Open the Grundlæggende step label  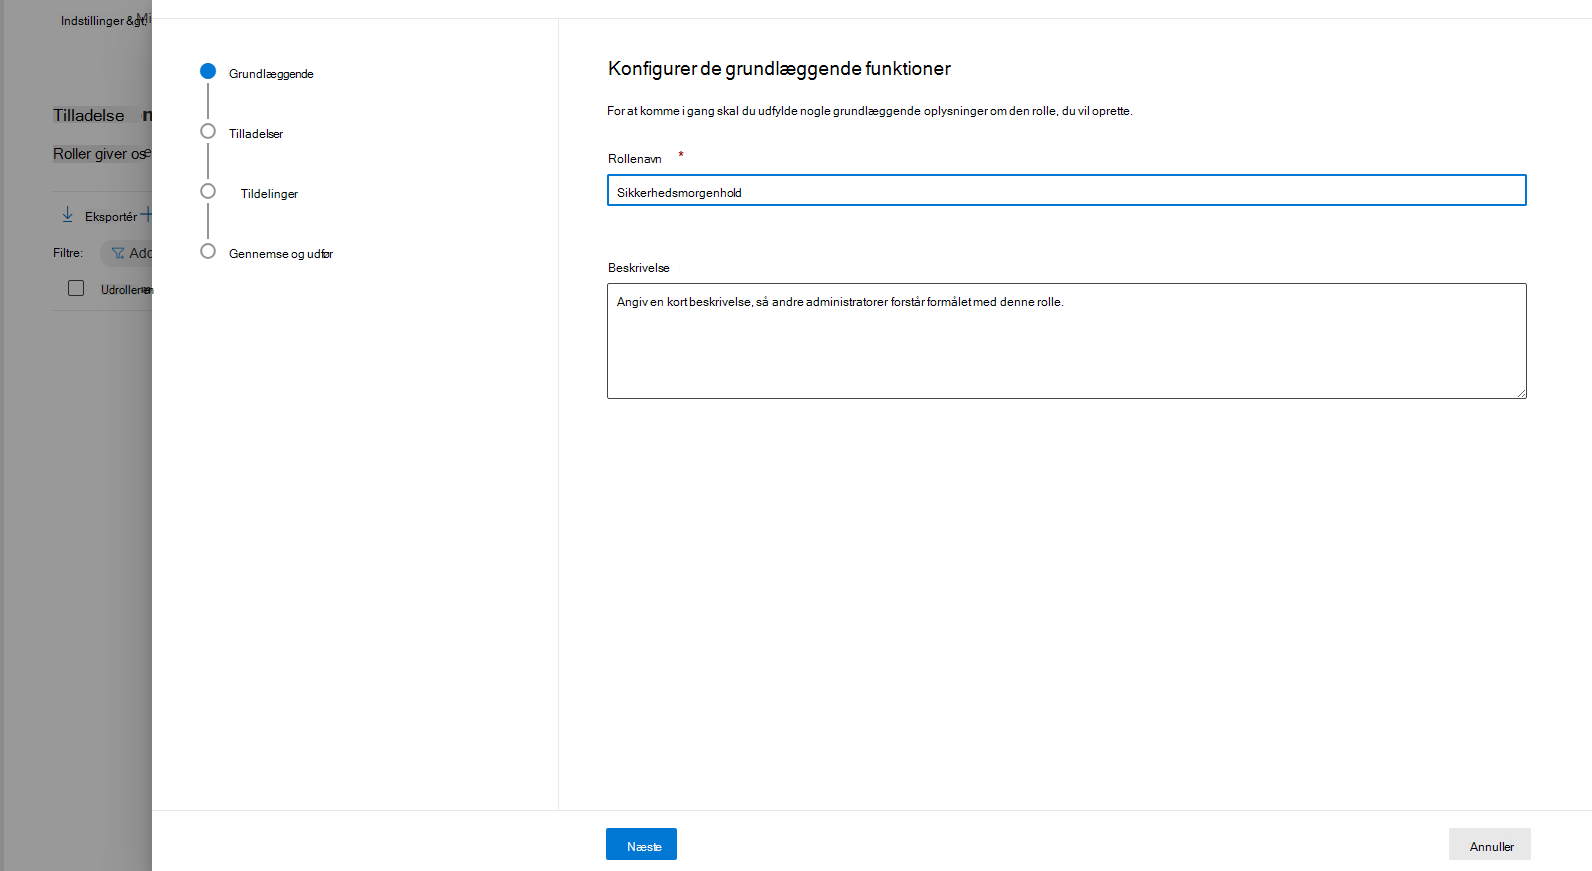point(271,74)
